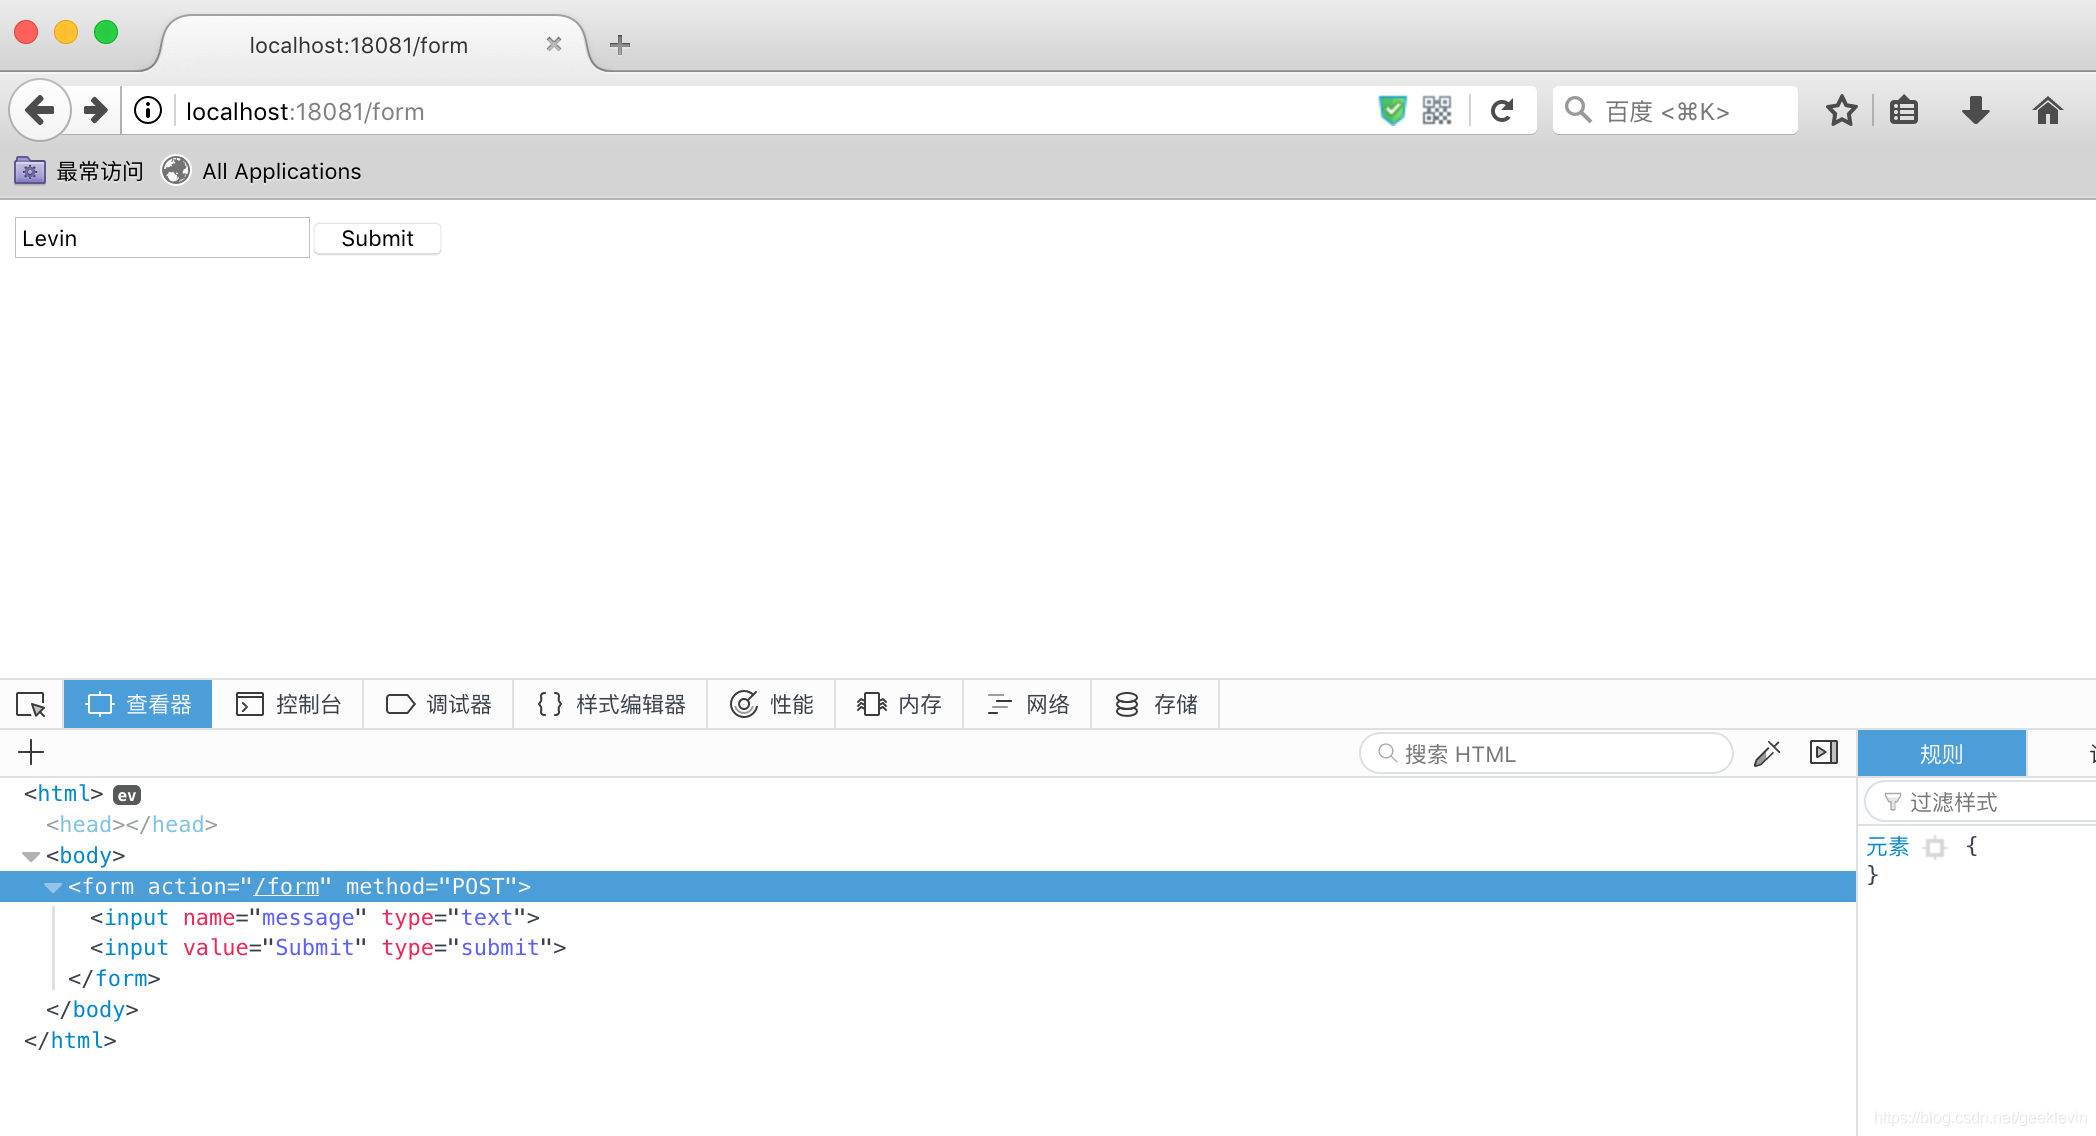Click the QR code icon in address bar
Viewport: 2096px width, 1136px height.
[x=1437, y=111]
